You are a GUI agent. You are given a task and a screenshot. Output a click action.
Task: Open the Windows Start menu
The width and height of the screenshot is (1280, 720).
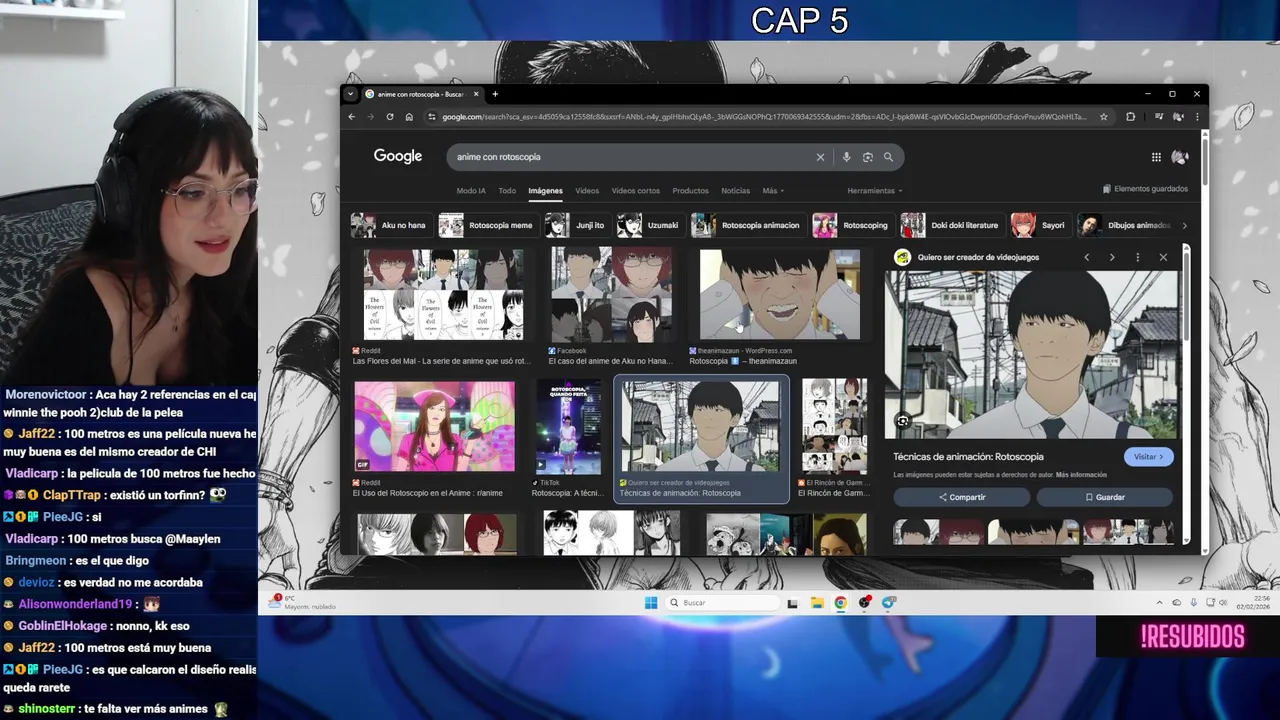coord(651,602)
